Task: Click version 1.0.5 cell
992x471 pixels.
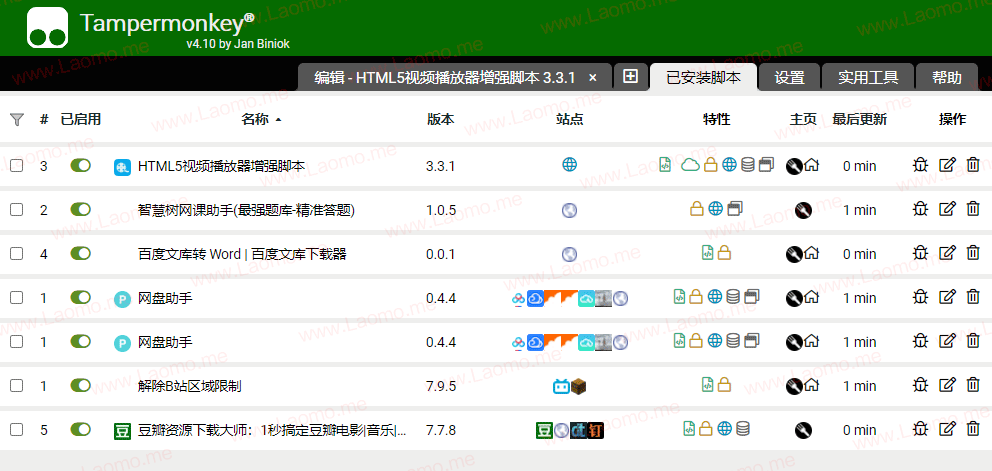Action: 441,210
